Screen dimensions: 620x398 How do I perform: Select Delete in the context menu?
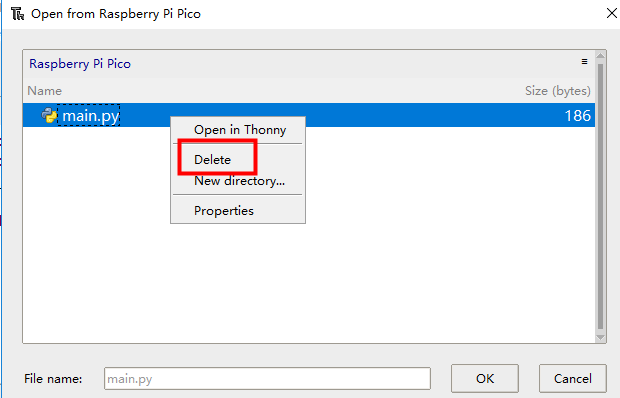click(212, 160)
